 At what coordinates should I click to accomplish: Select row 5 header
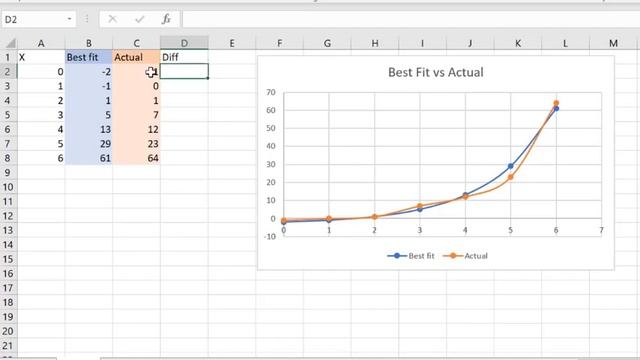(x=8, y=115)
